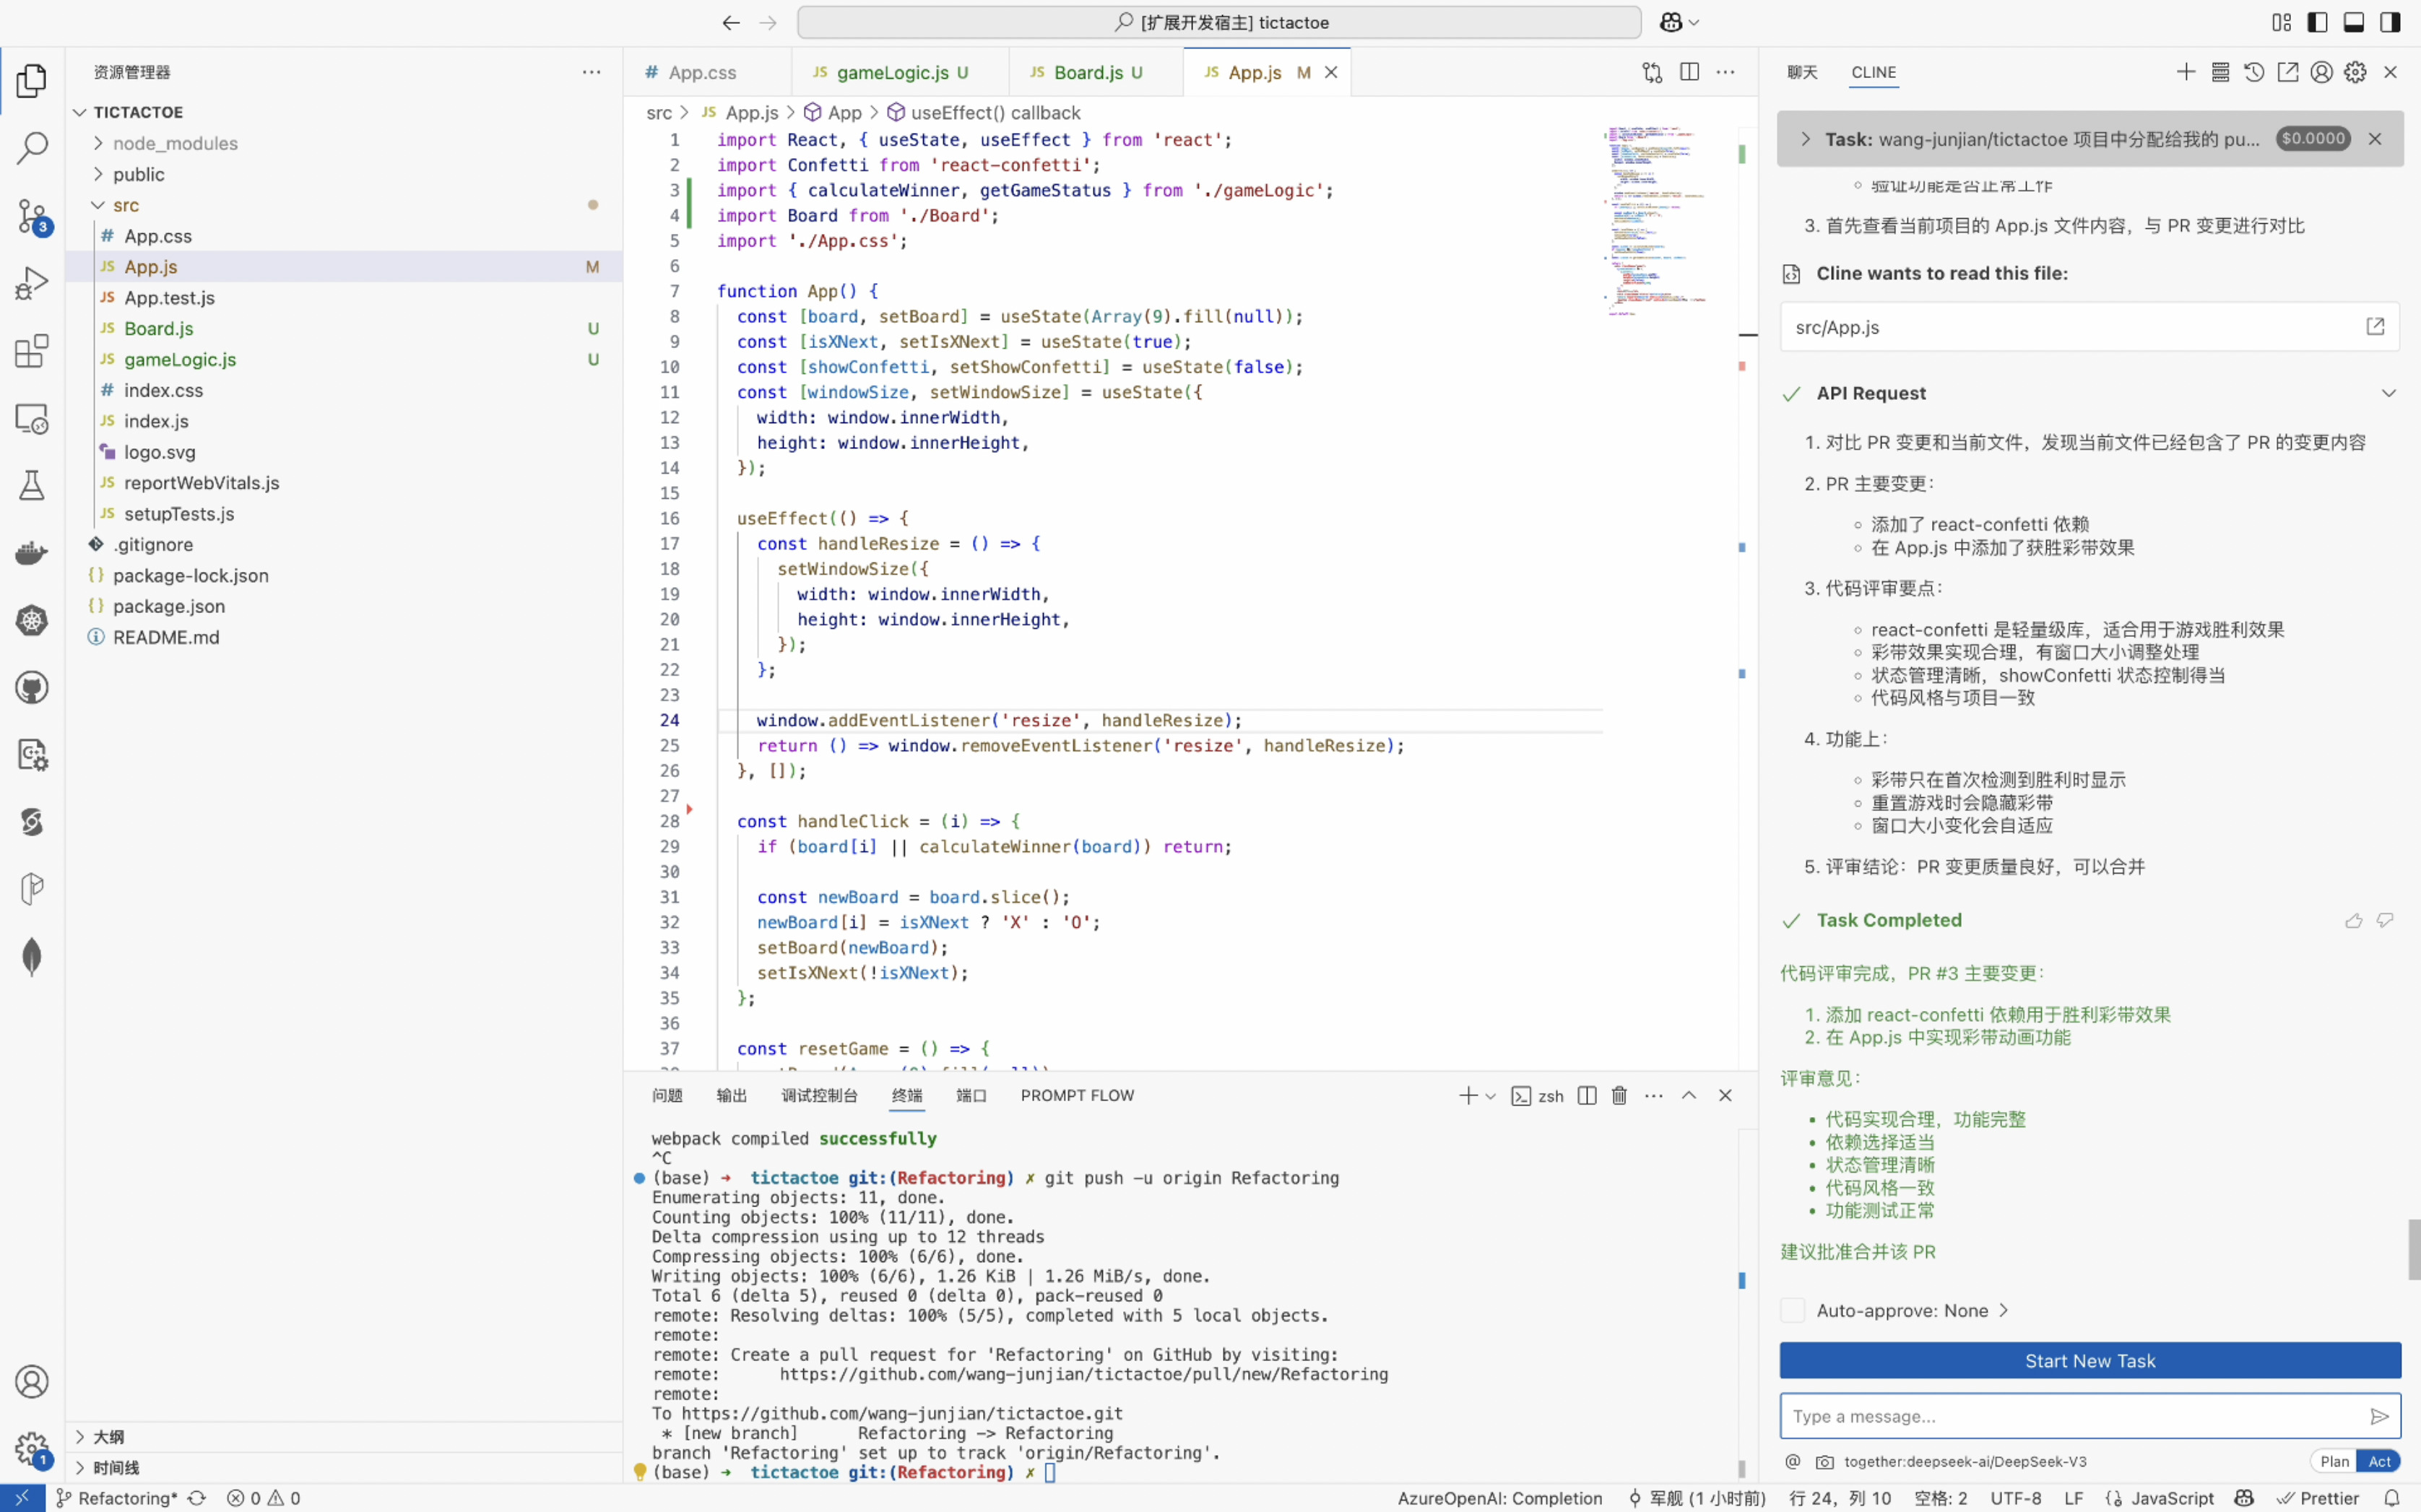Open Cline task history
Viewport: 2421px width, 1512px height.
coord(2253,72)
